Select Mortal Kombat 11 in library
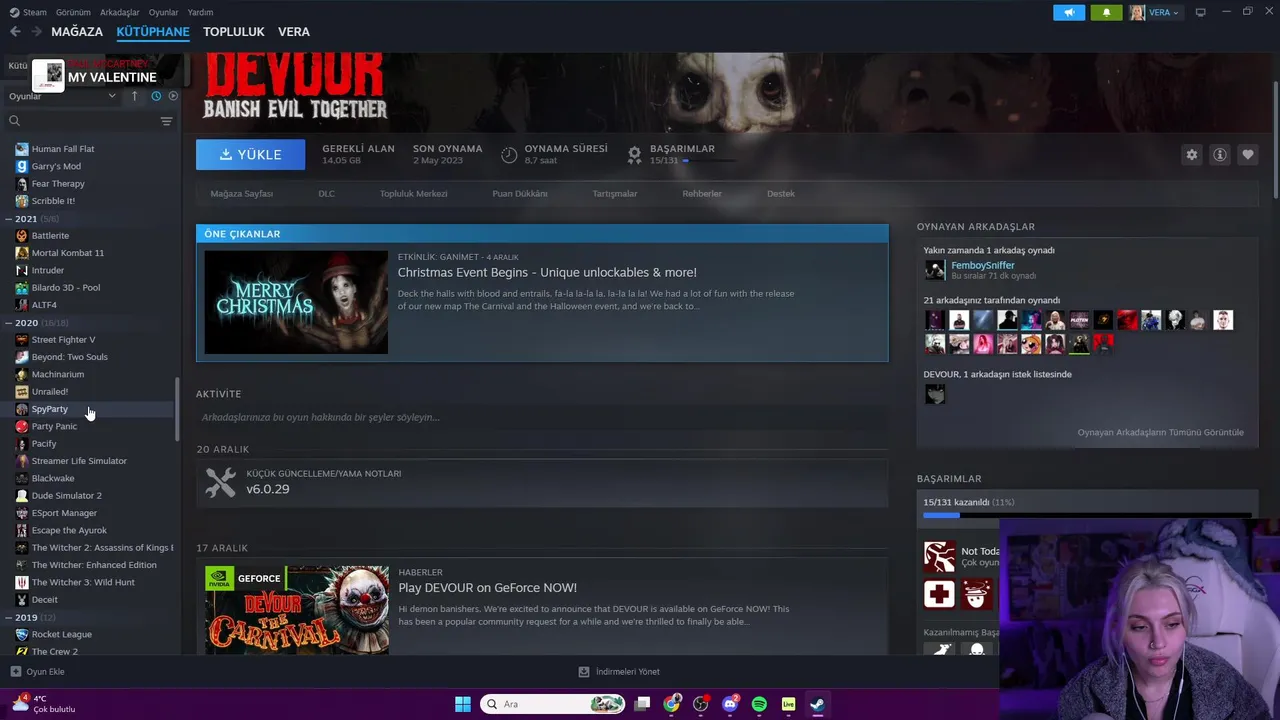The width and height of the screenshot is (1280, 720). [x=67, y=253]
